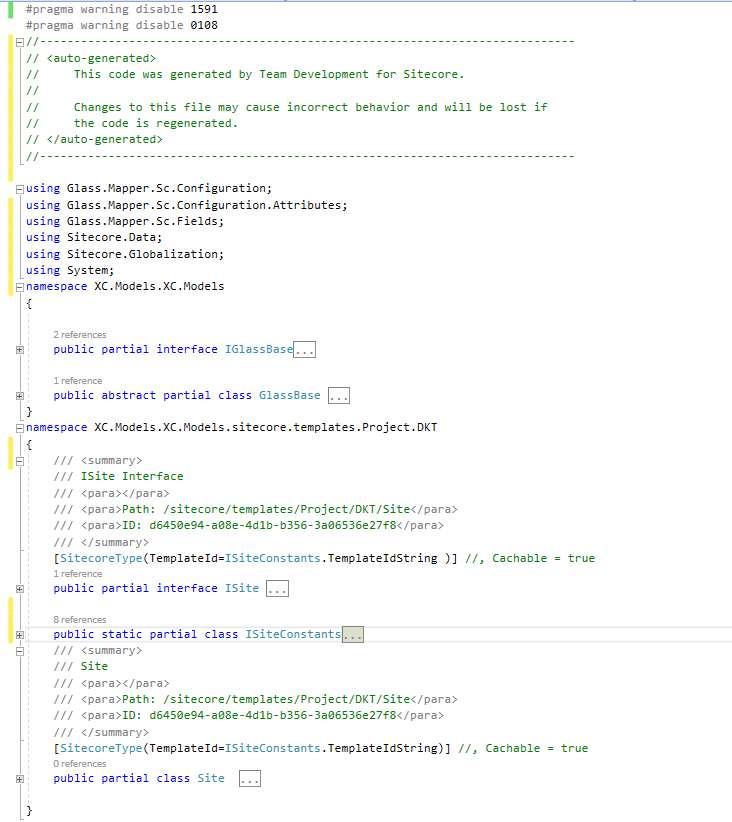Click '// <auto-generated>' opening comment
732x822 pixels.
pos(91,58)
